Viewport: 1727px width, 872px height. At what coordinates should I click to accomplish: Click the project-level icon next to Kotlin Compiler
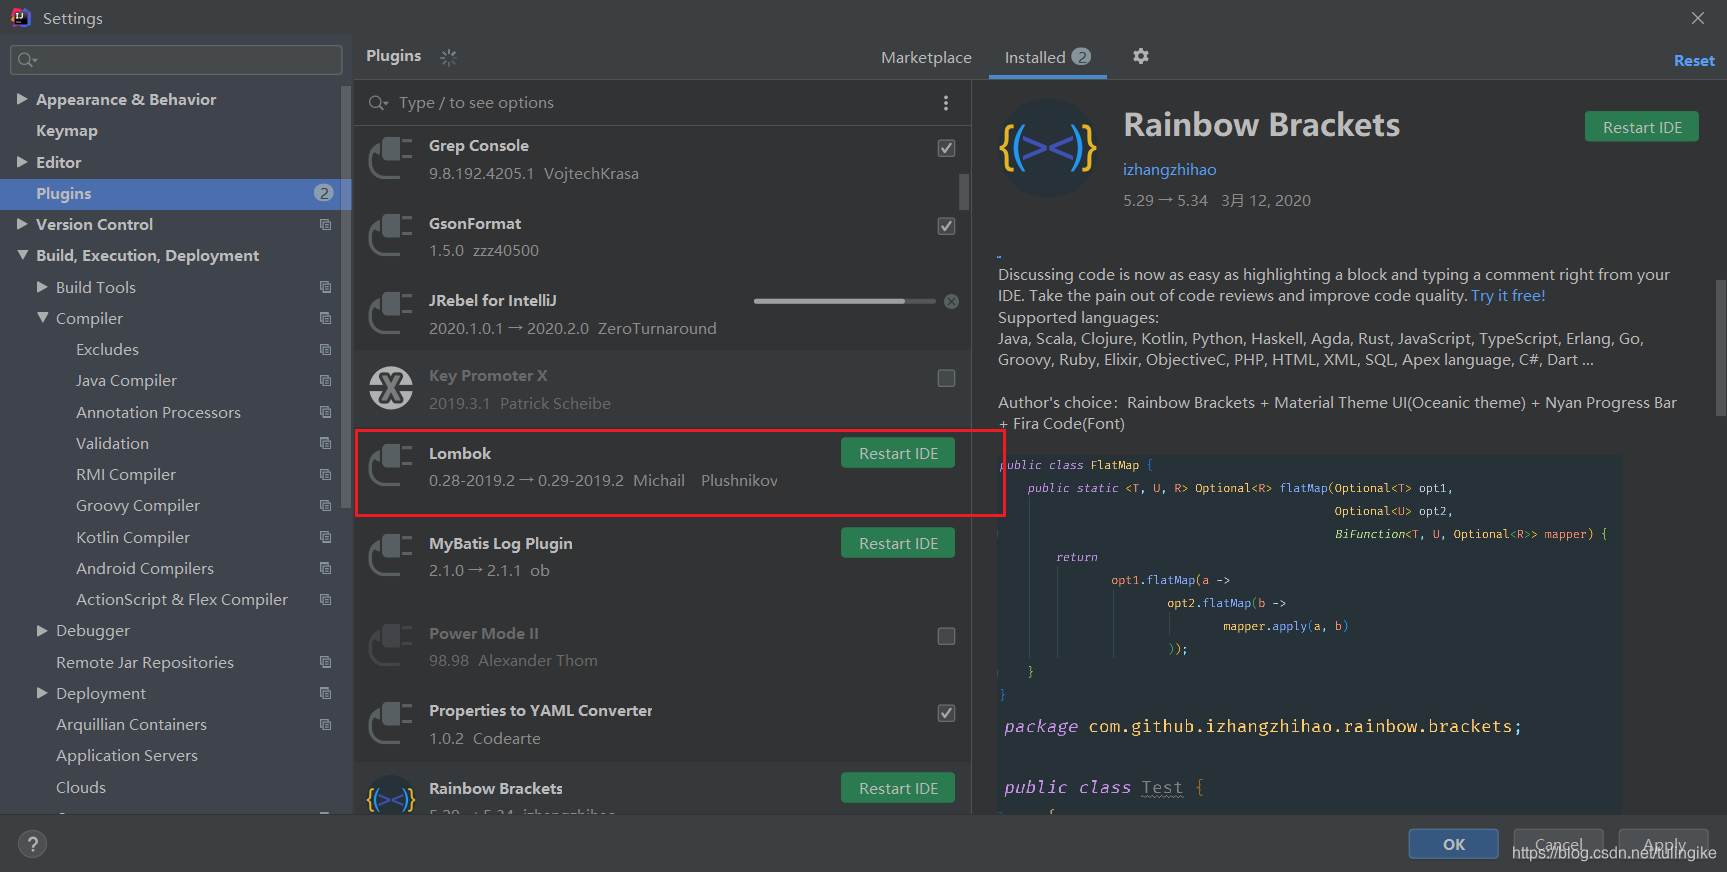point(325,537)
